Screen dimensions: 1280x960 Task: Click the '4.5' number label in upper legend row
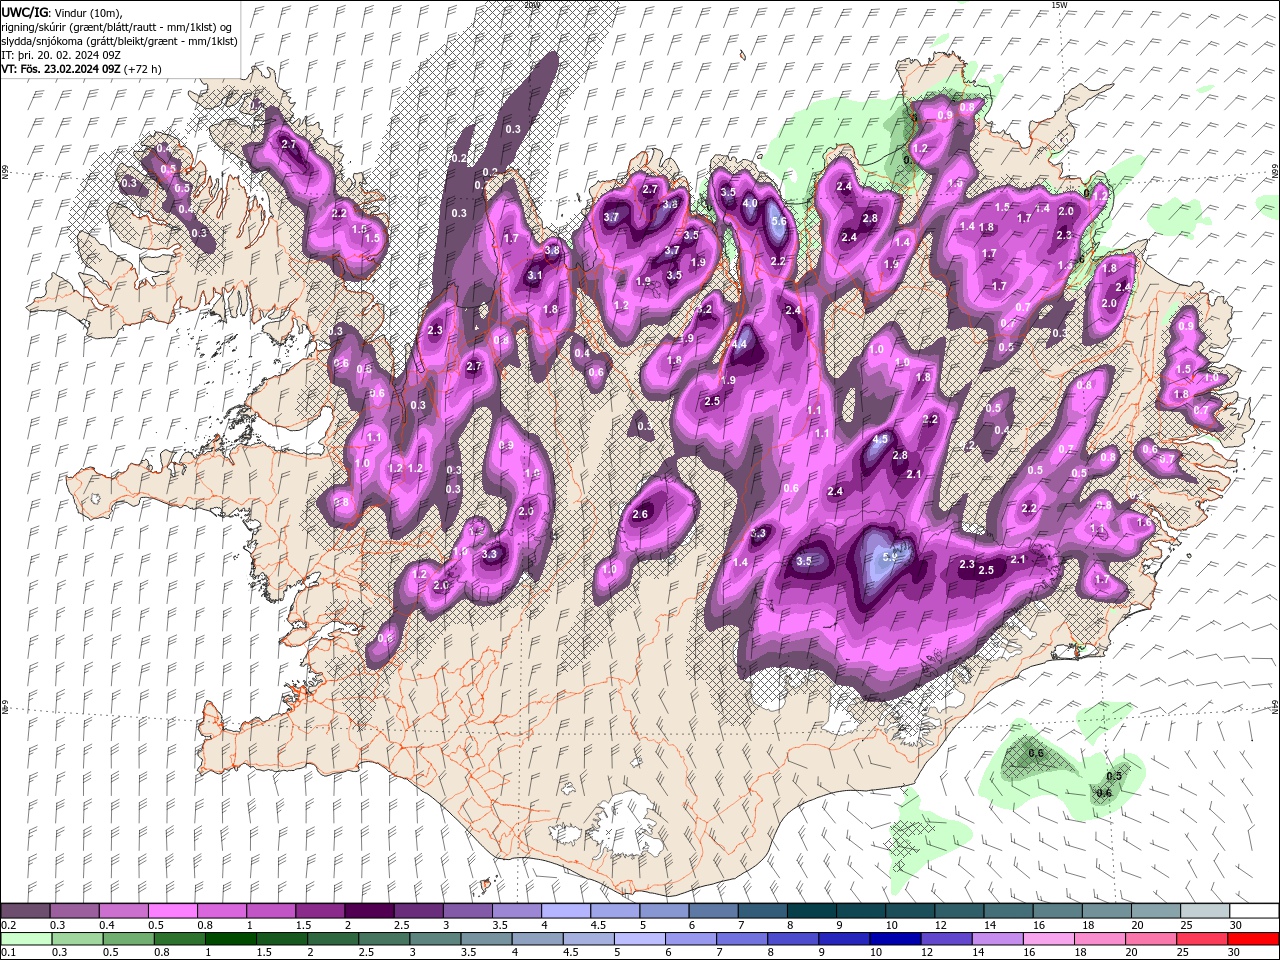[598, 925]
